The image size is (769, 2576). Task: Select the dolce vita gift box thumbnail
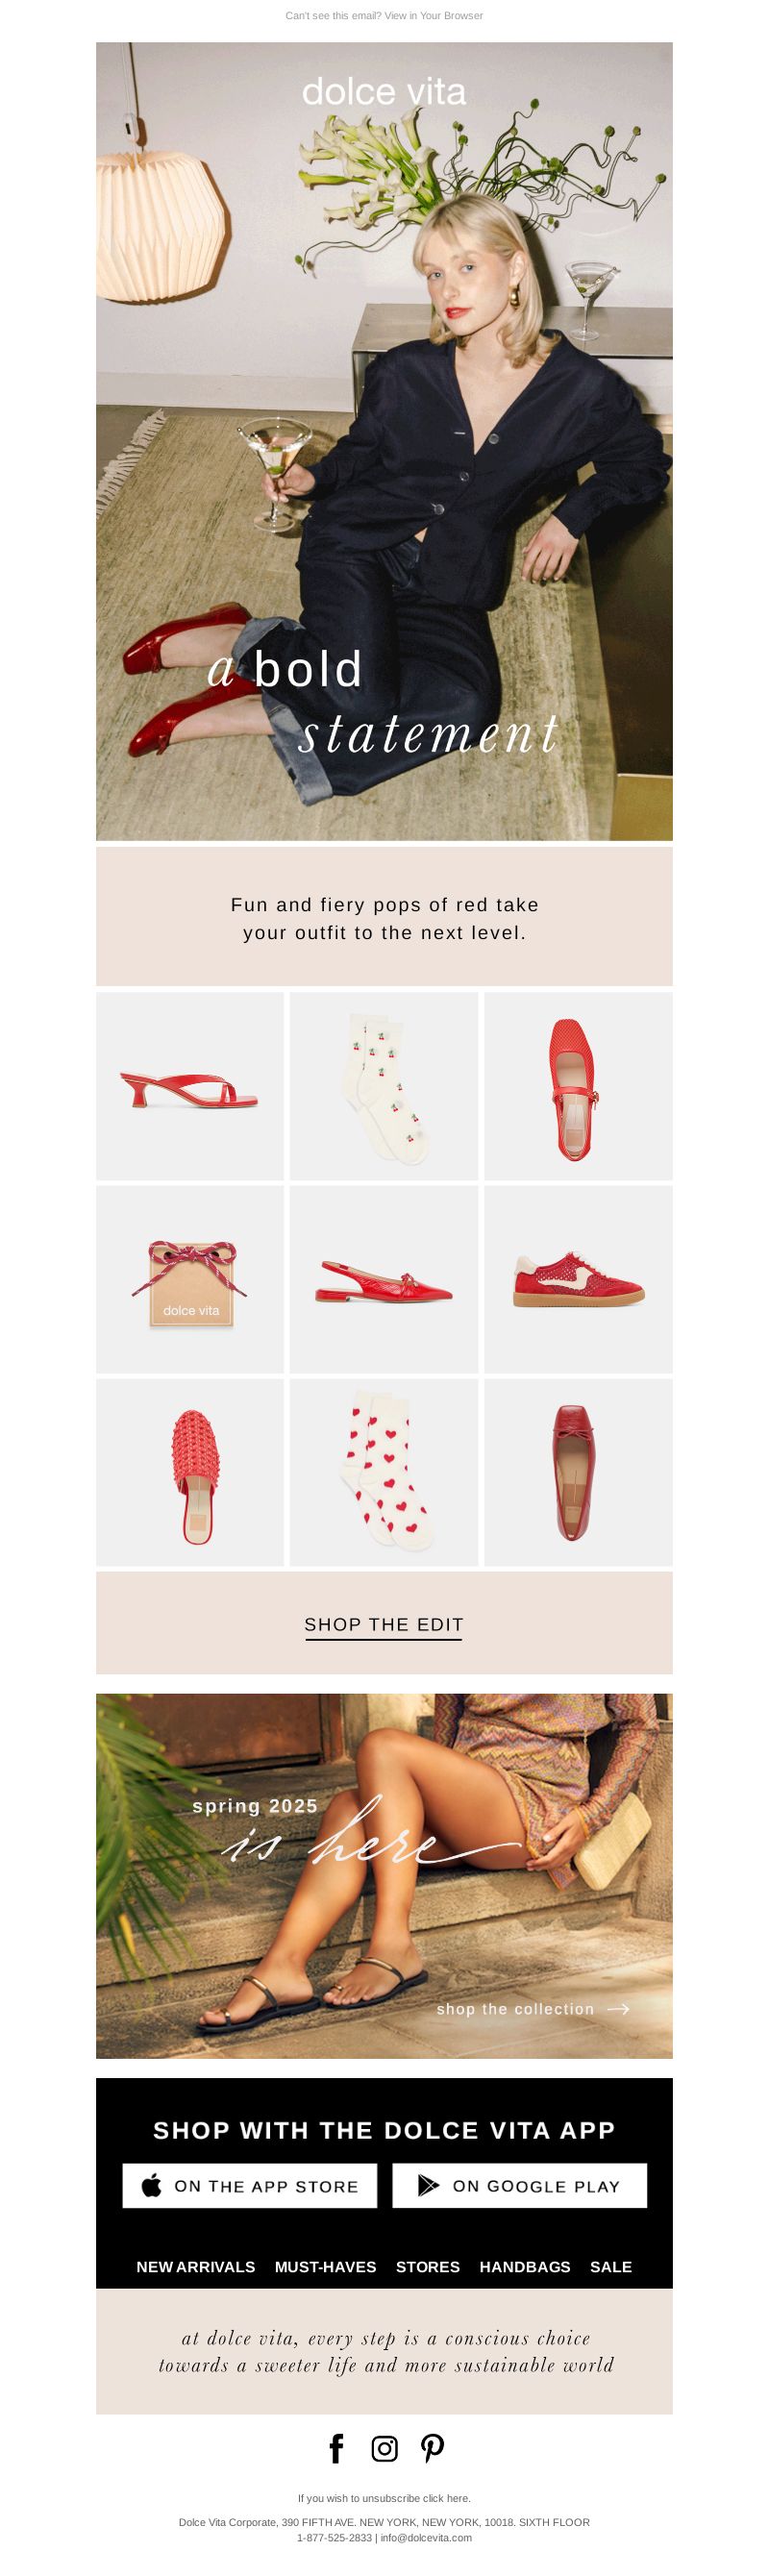tap(190, 1279)
